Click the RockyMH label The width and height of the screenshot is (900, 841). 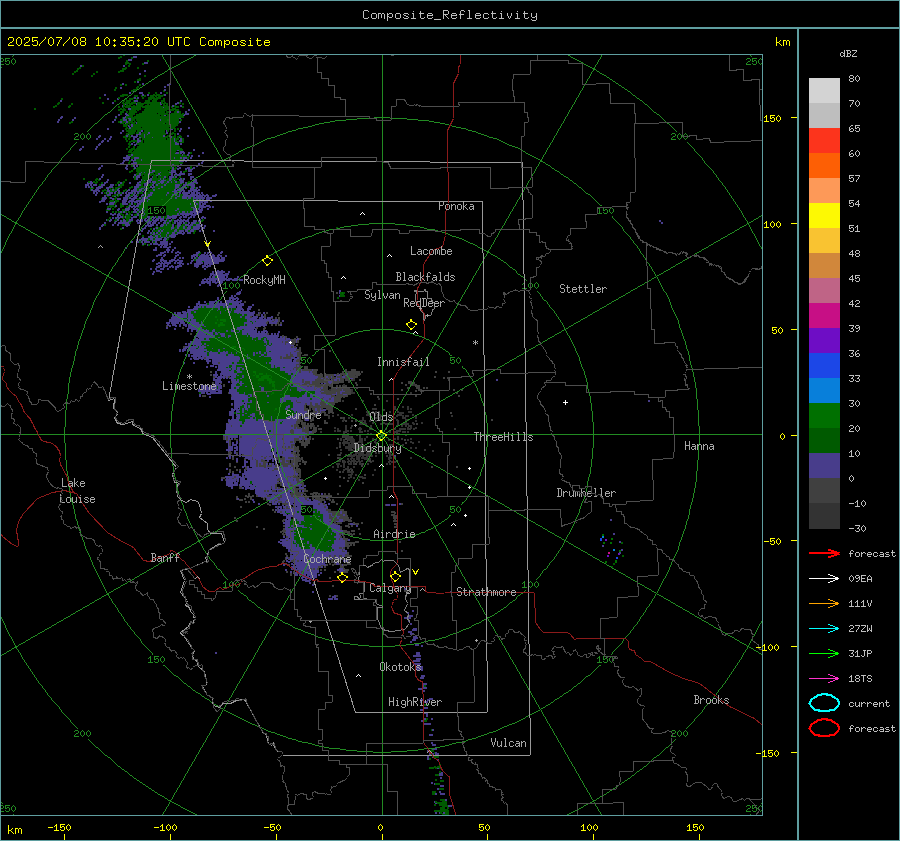pos(264,280)
